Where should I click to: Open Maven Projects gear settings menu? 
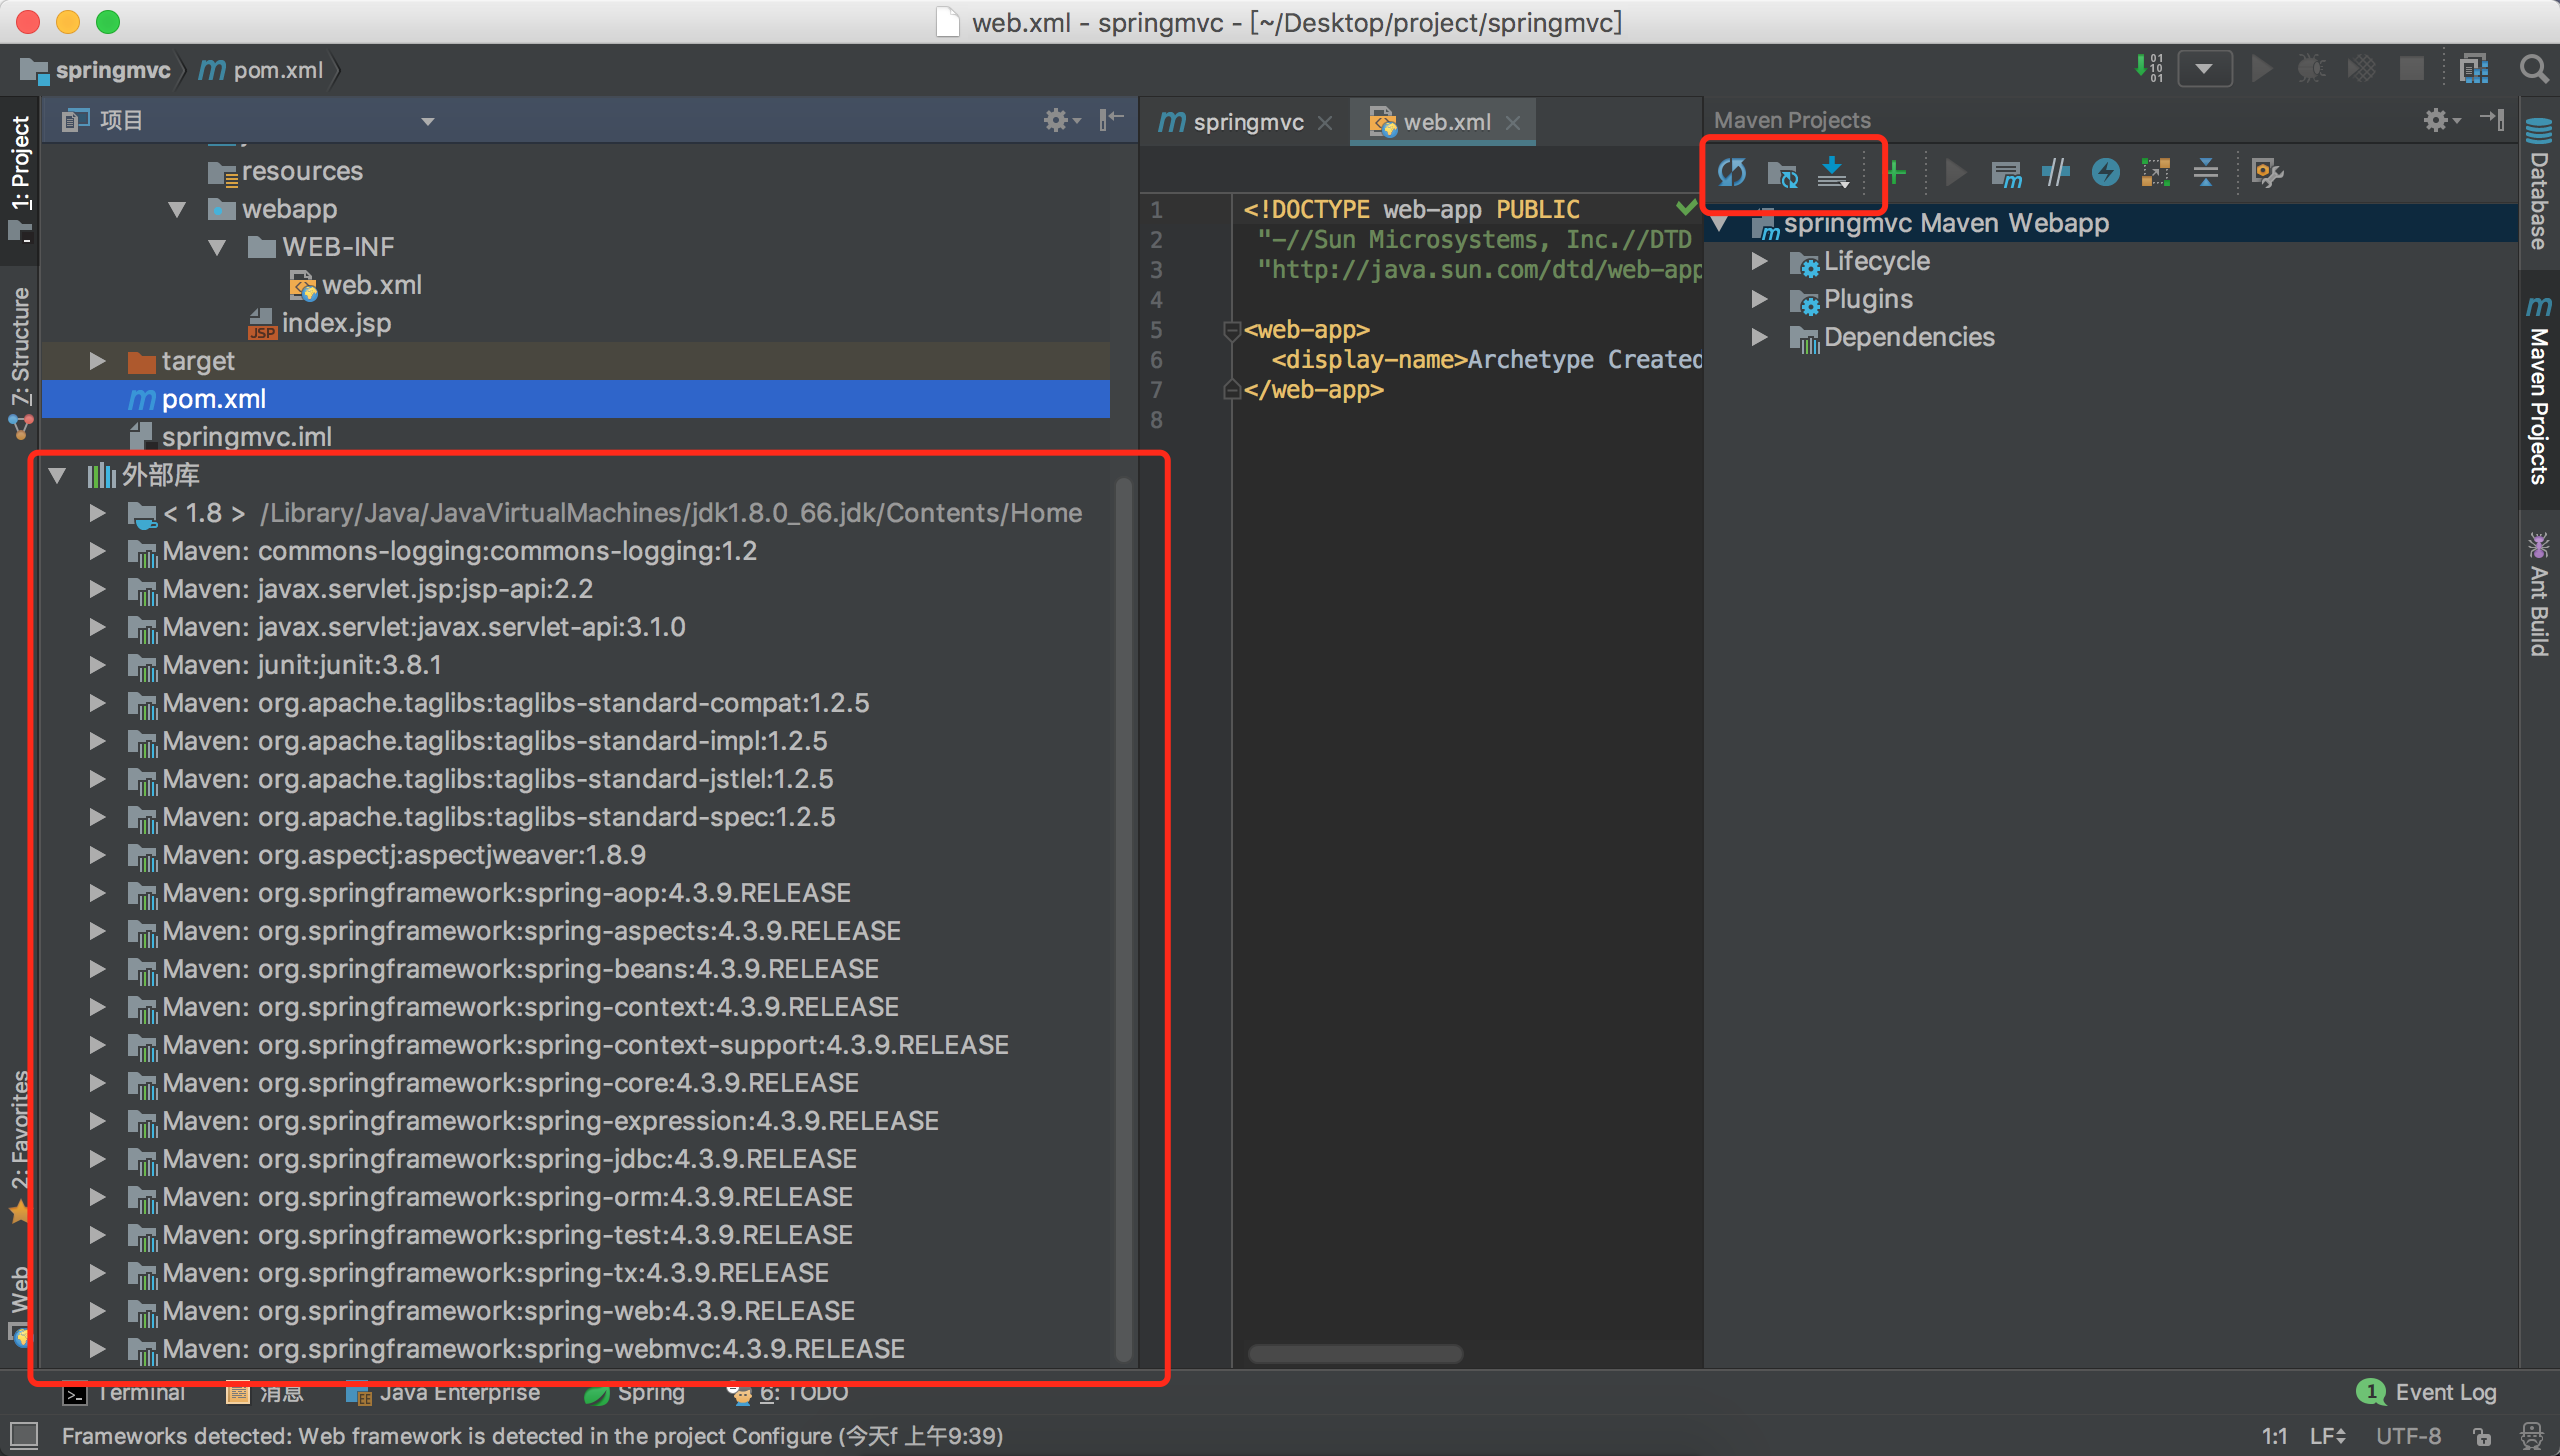point(2440,120)
